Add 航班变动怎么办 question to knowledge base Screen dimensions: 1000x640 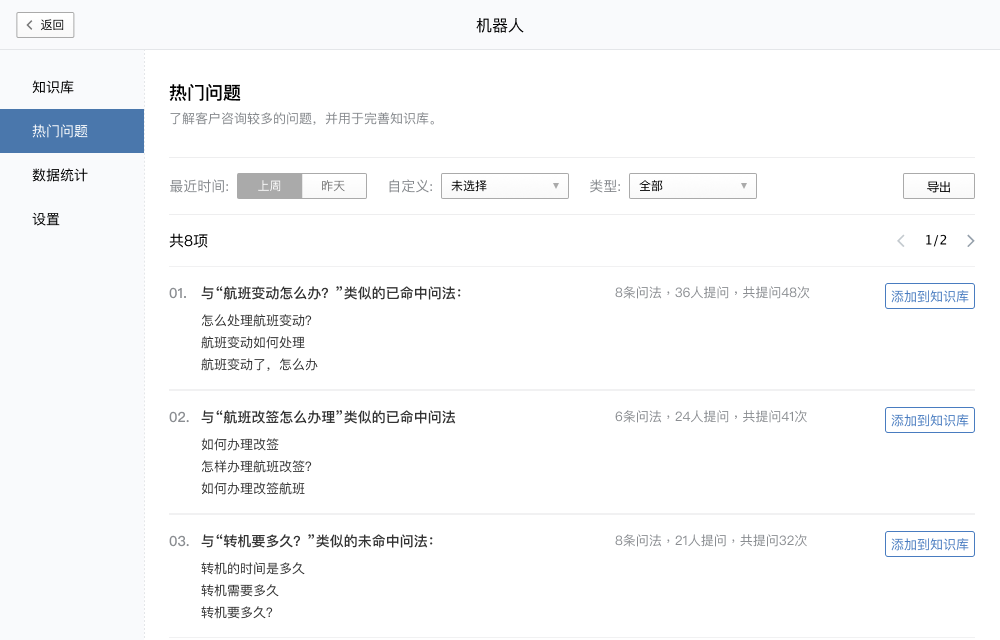click(929, 296)
